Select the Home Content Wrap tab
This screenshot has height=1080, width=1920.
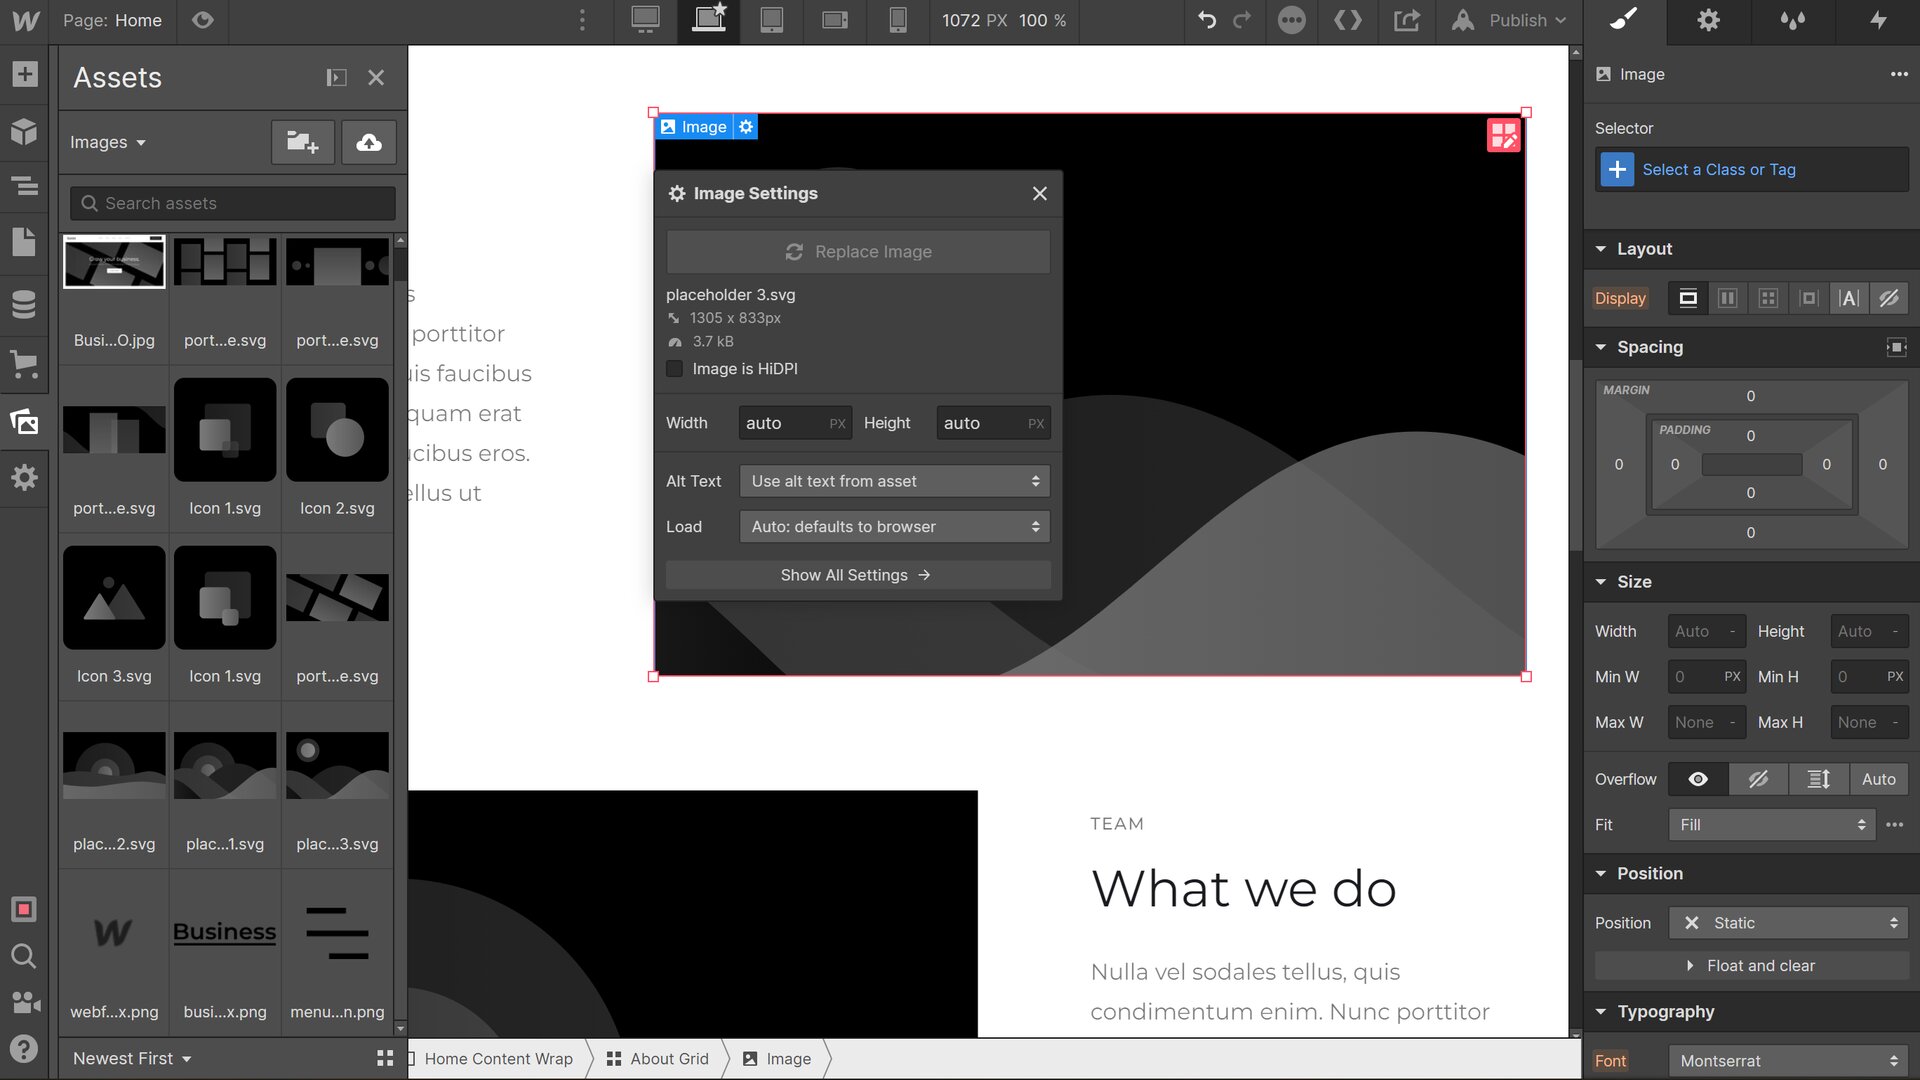(498, 1058)
